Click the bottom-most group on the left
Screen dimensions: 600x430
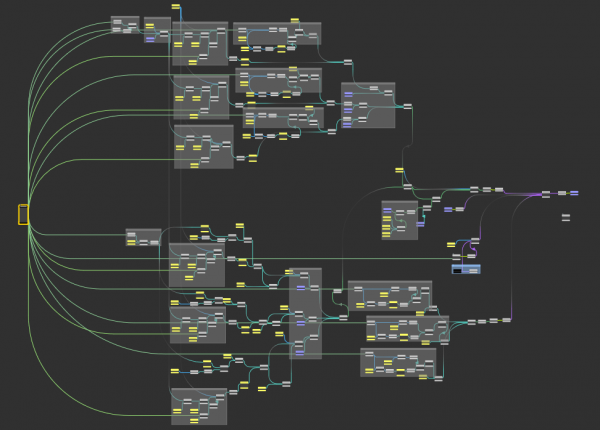[199, 406]
